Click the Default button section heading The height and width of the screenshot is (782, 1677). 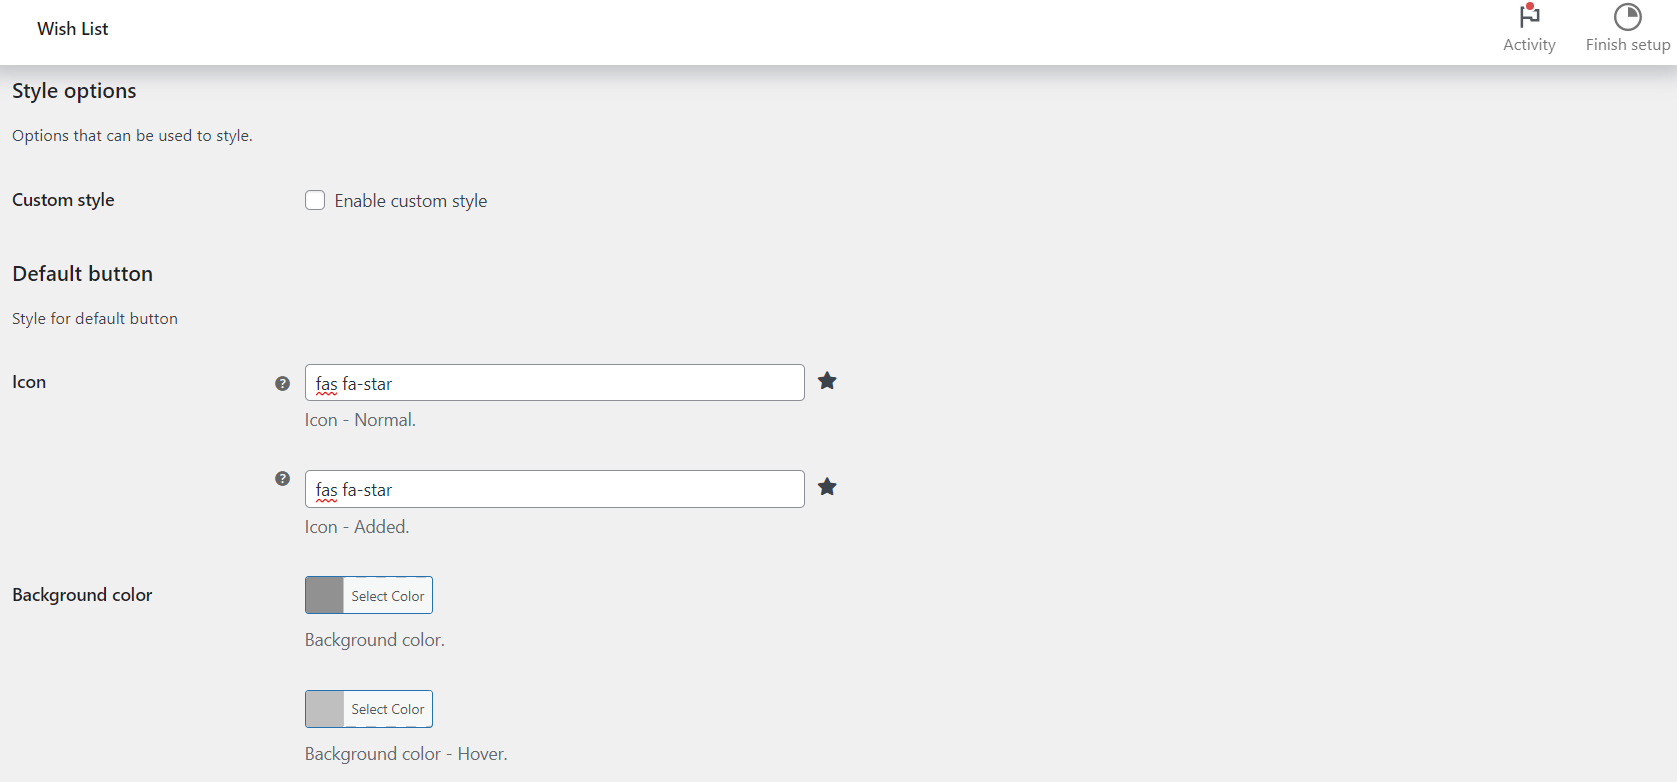pos(82,273)
